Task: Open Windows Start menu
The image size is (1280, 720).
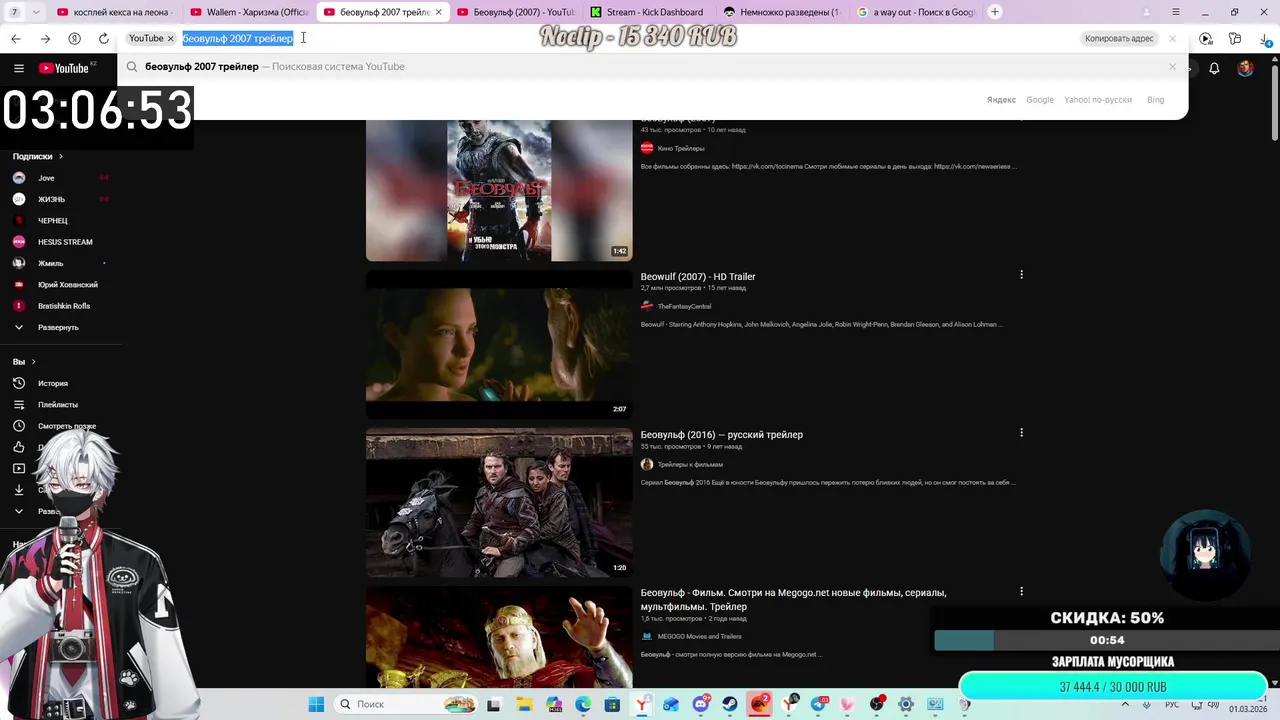Action: [x=316, y=704]
